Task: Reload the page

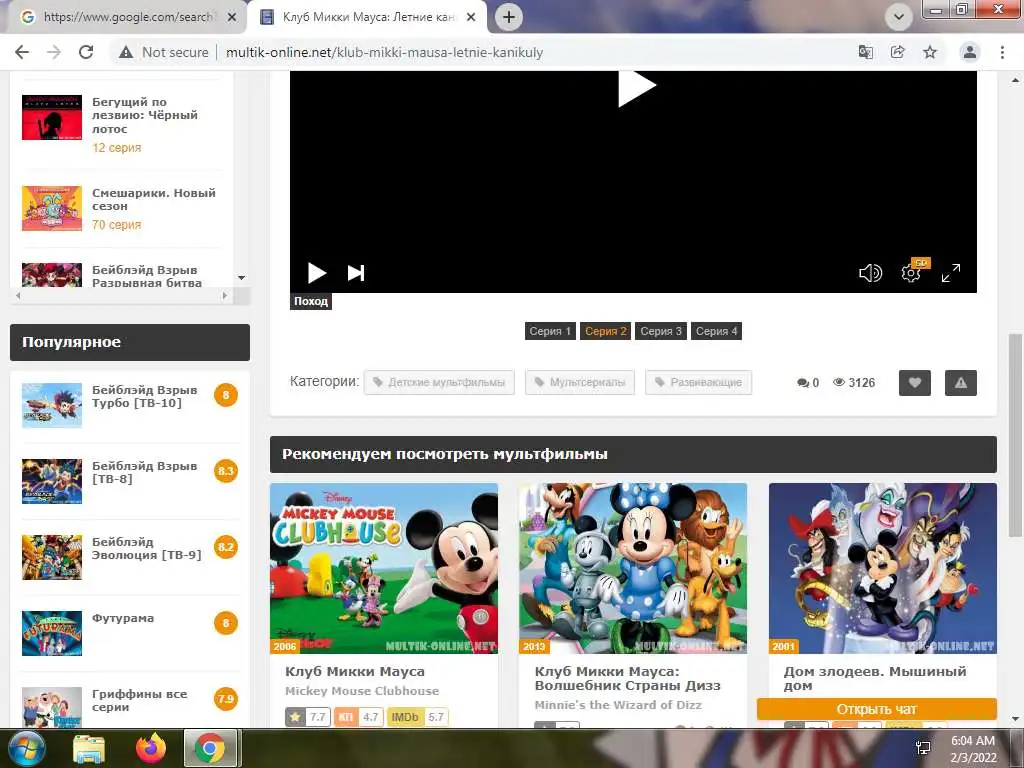Action: (x=86, y=52)
